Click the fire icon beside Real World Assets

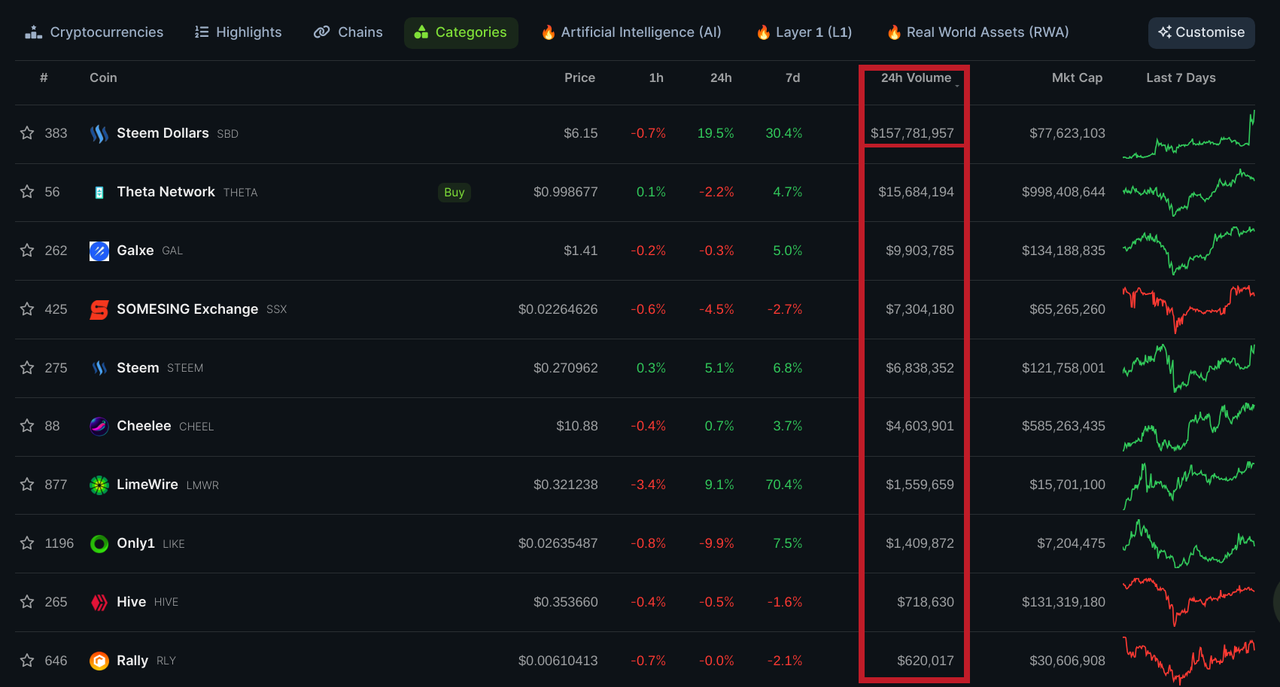[894, 32]
